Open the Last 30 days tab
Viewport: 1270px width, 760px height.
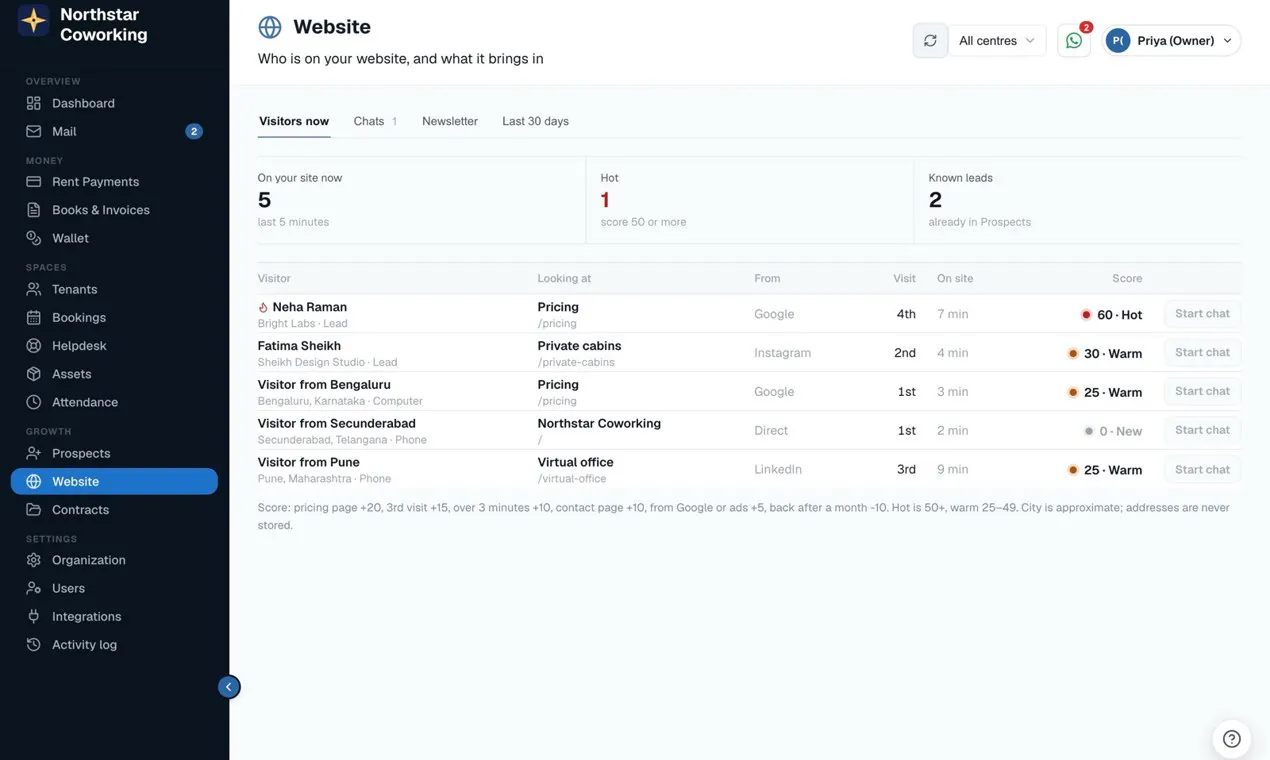coord(535,121)
